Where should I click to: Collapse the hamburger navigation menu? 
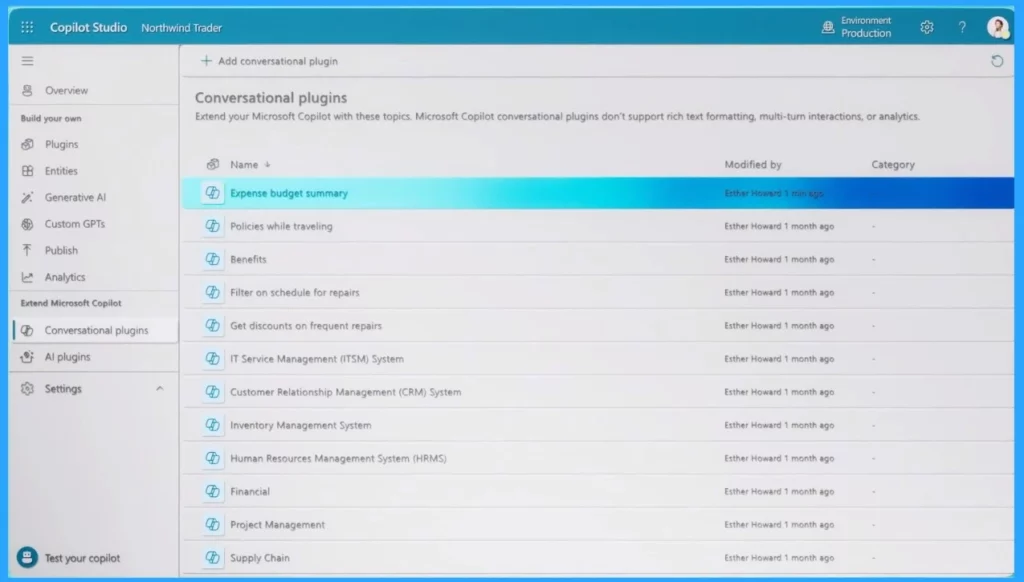27,61
